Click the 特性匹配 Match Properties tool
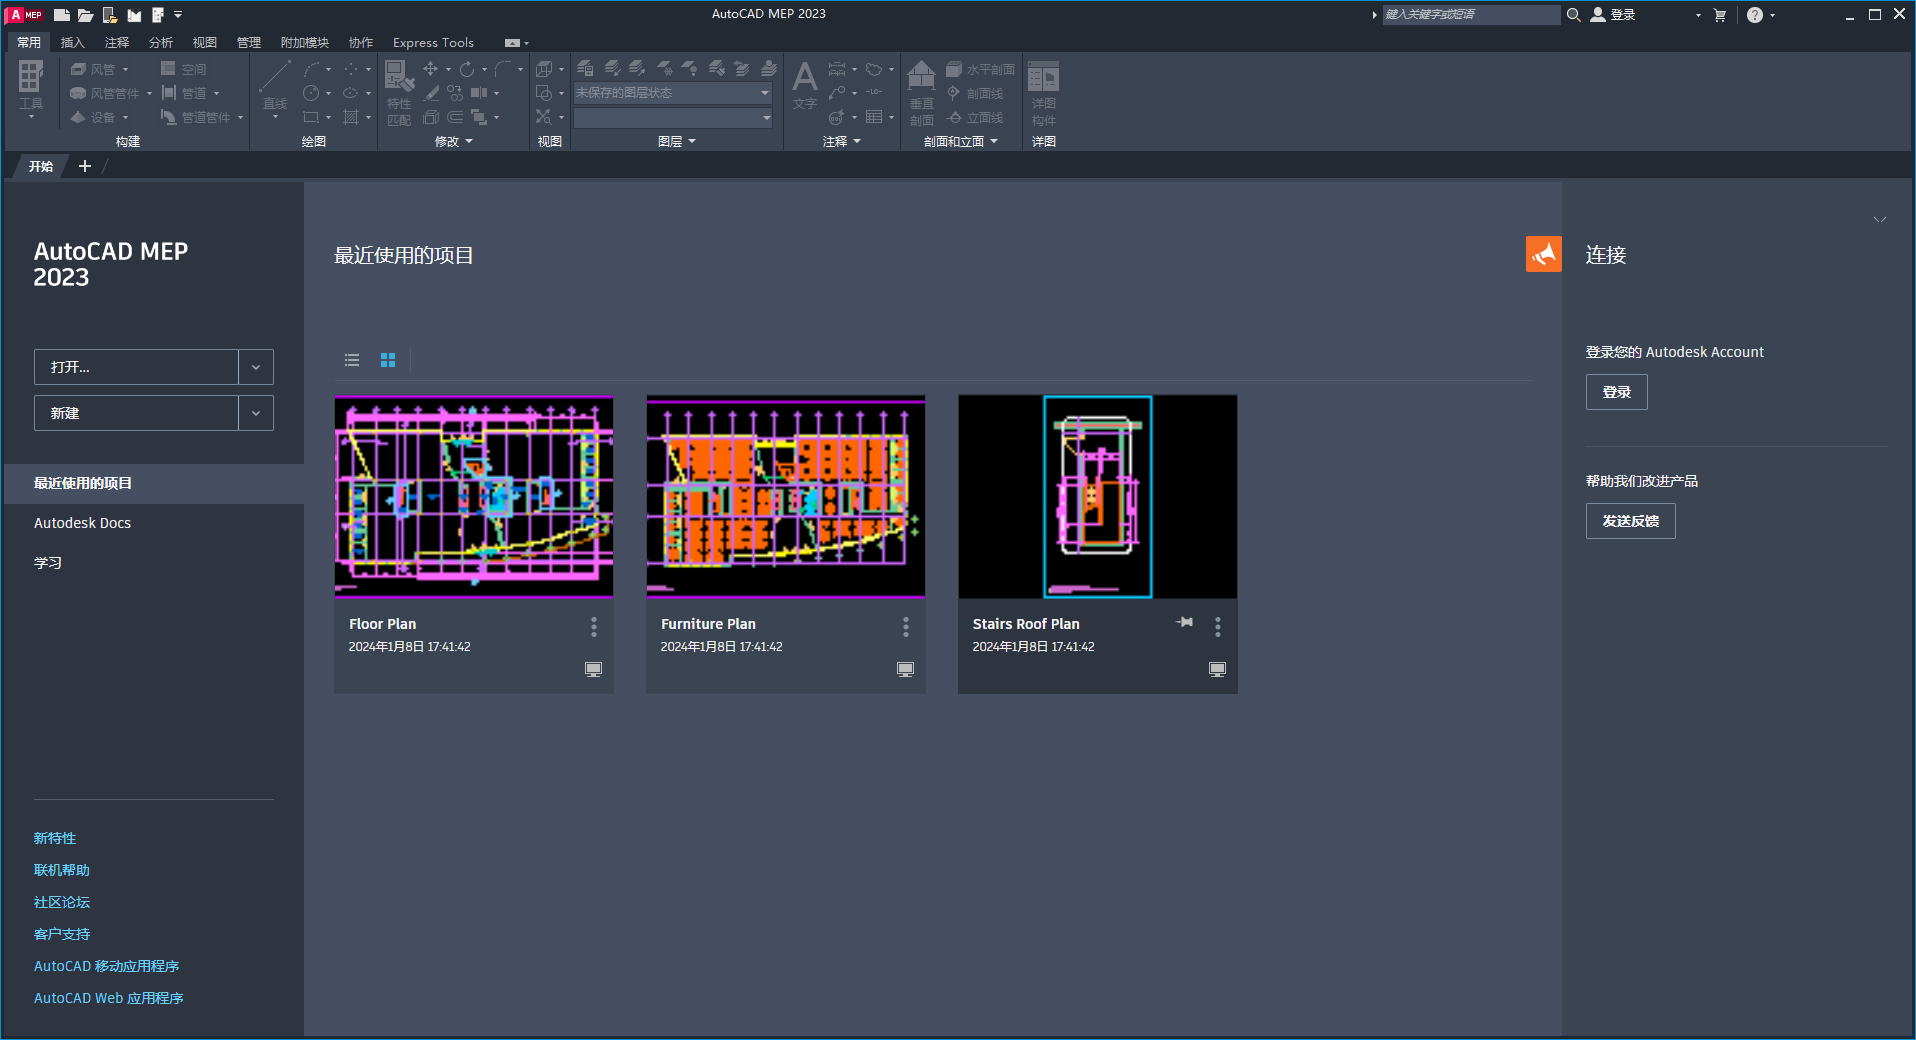Image resolution: width=1916 pixels, height=1040 pixels. (x=397, y=90)
